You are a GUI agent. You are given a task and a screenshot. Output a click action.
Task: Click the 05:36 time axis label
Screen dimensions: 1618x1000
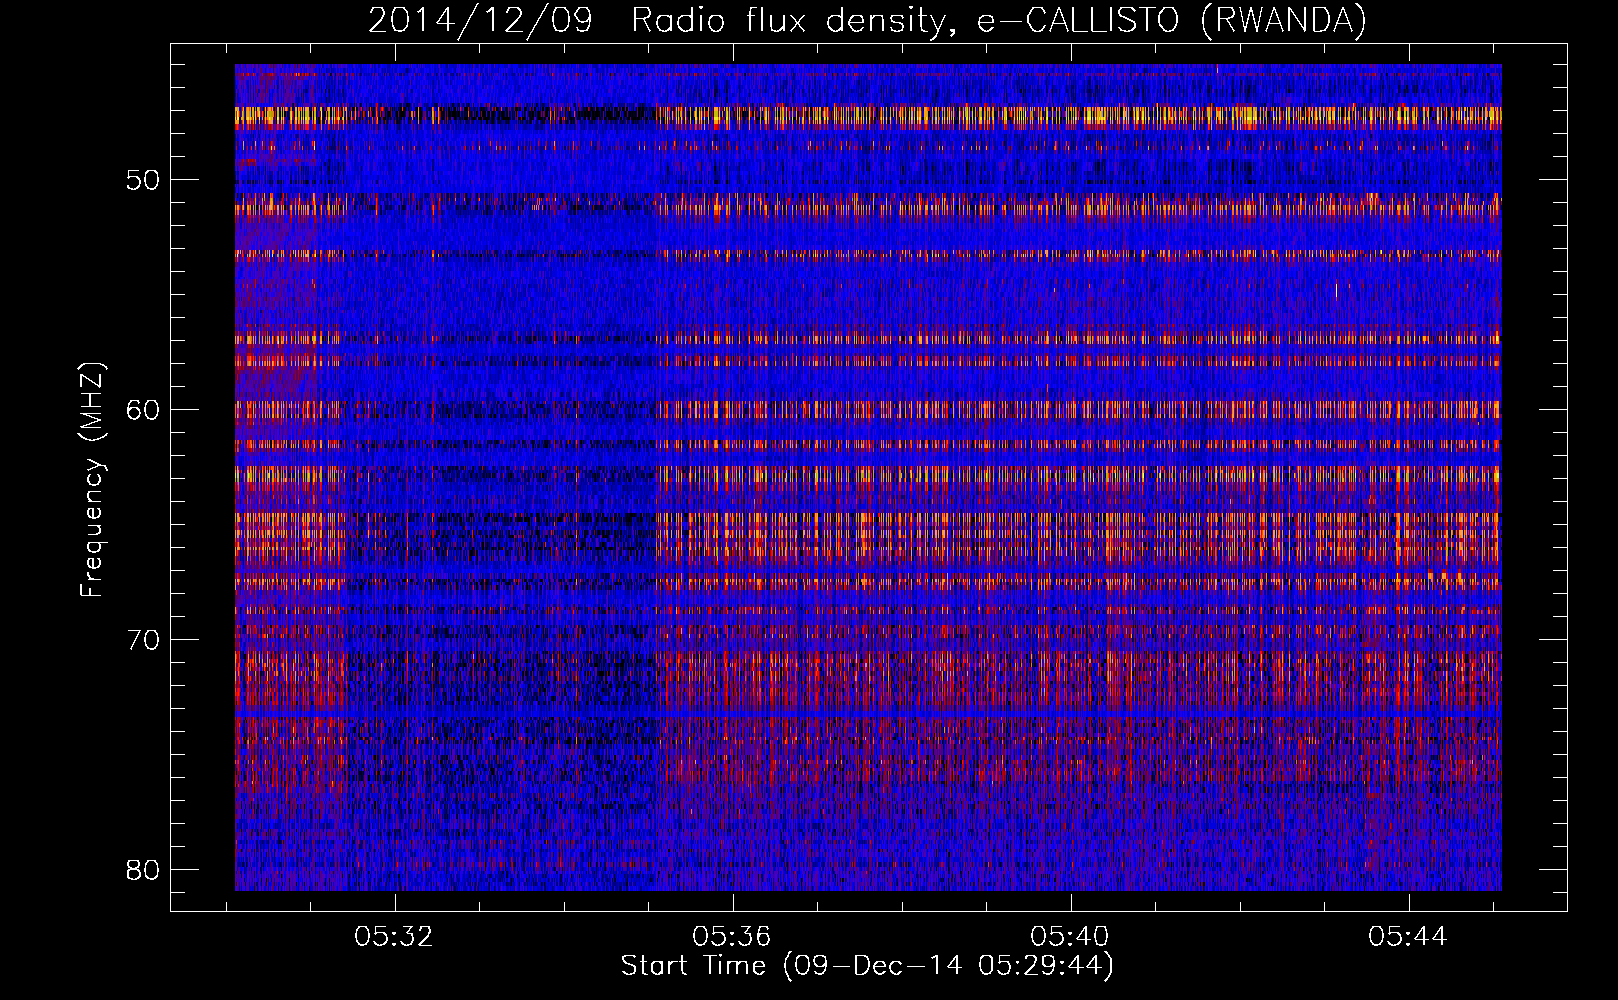point(732,937)
